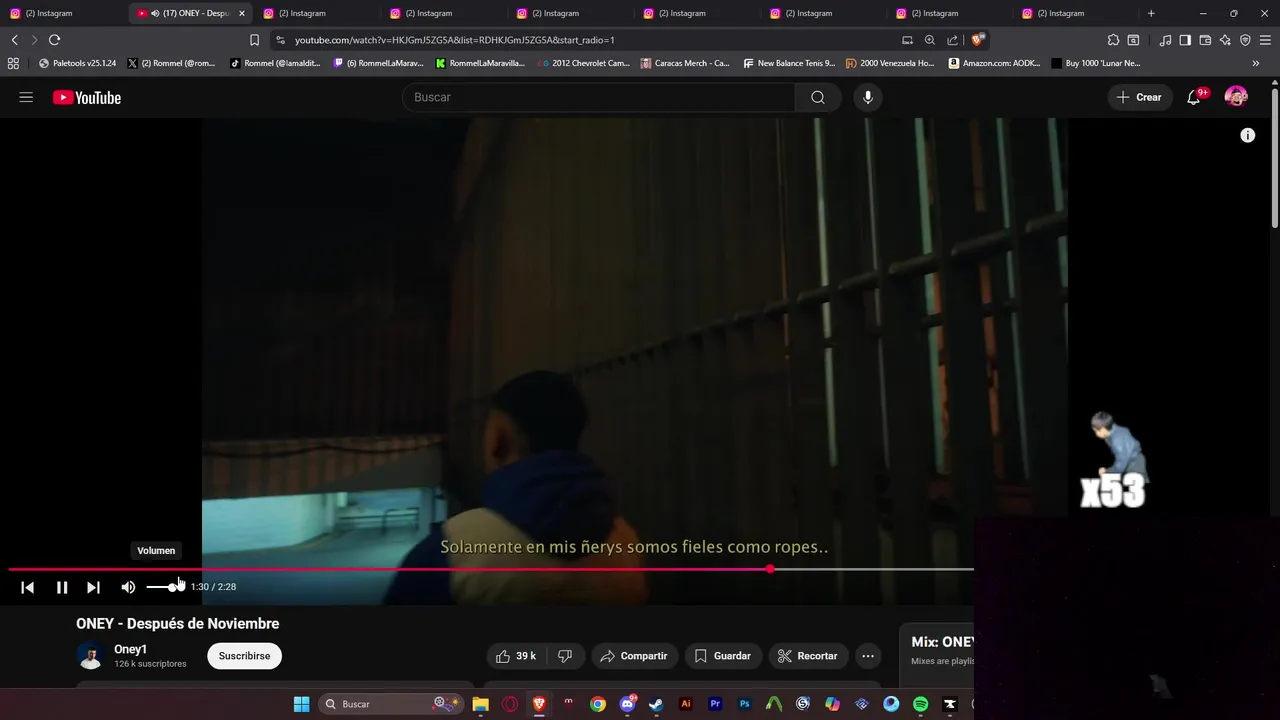This screenshot has width=1280, height=720.
Task: Open a new browser tab
Action: coord(1151,13)
